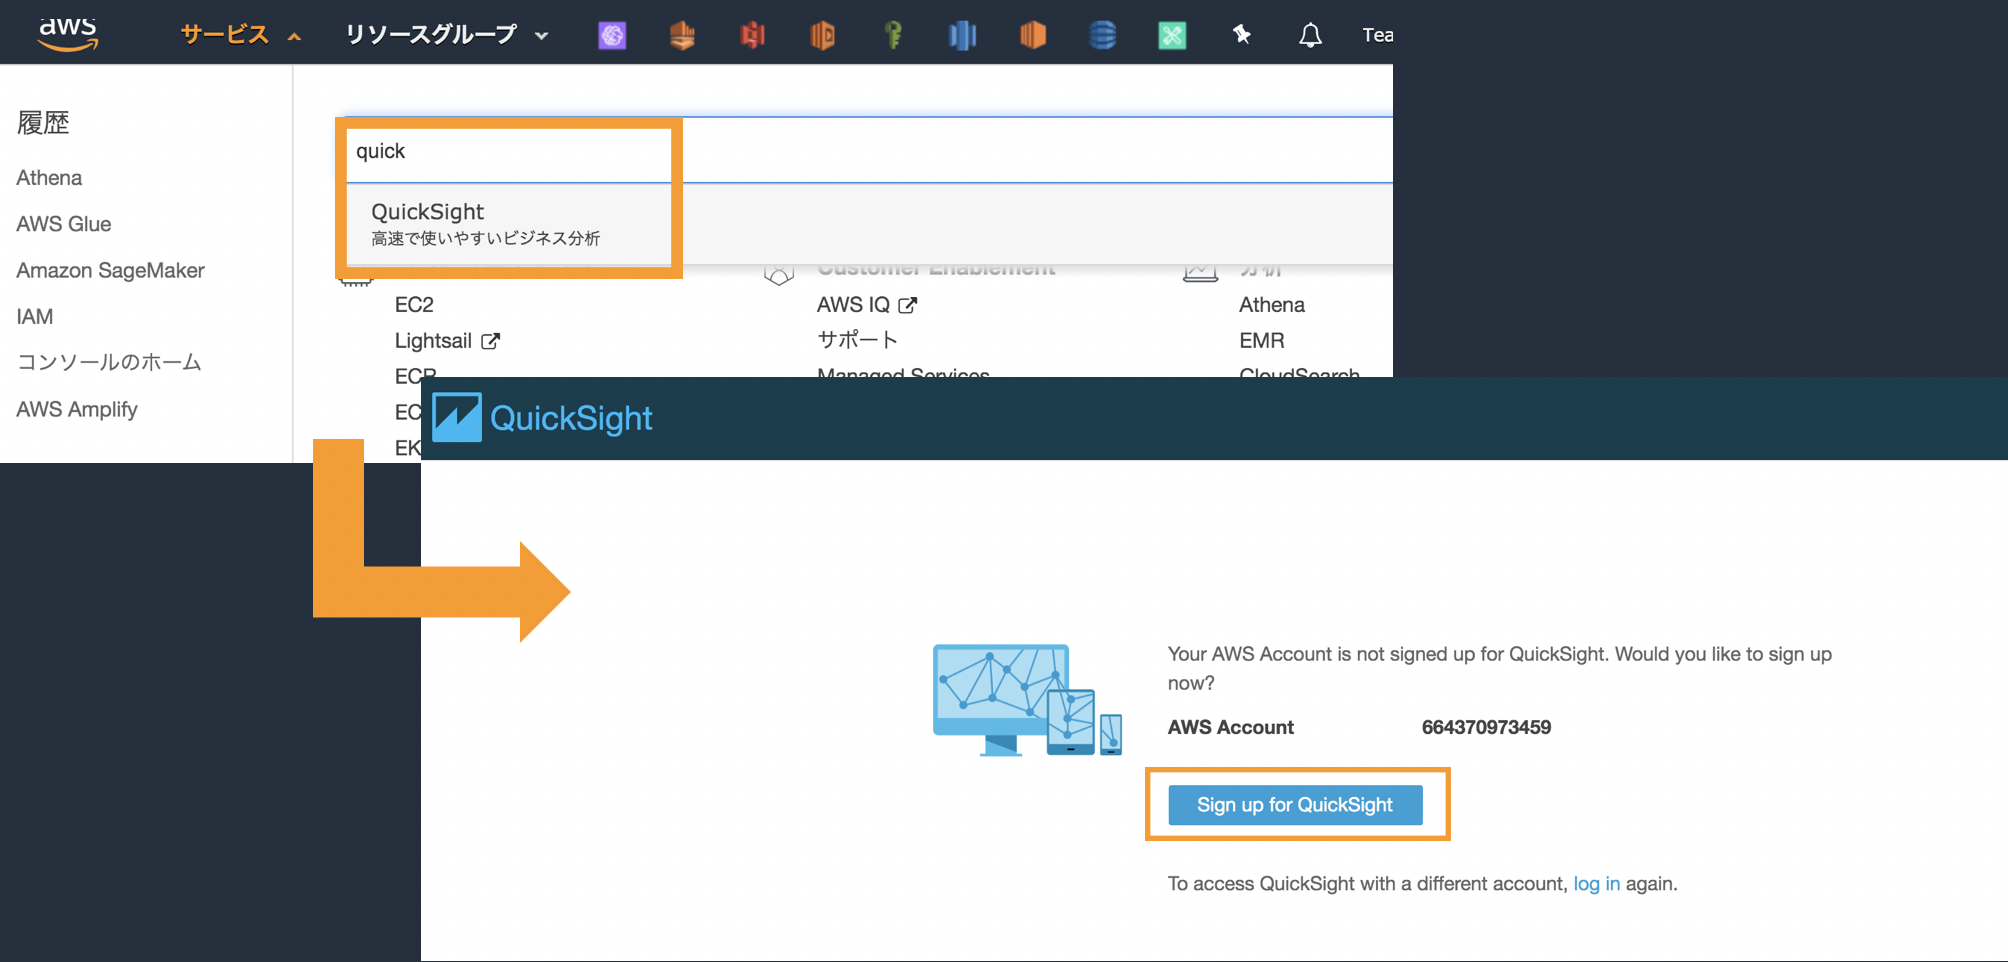Viewport: 2008px width, 962px height.
Task: Click the AWS Account label
Action: (1230, 727)
